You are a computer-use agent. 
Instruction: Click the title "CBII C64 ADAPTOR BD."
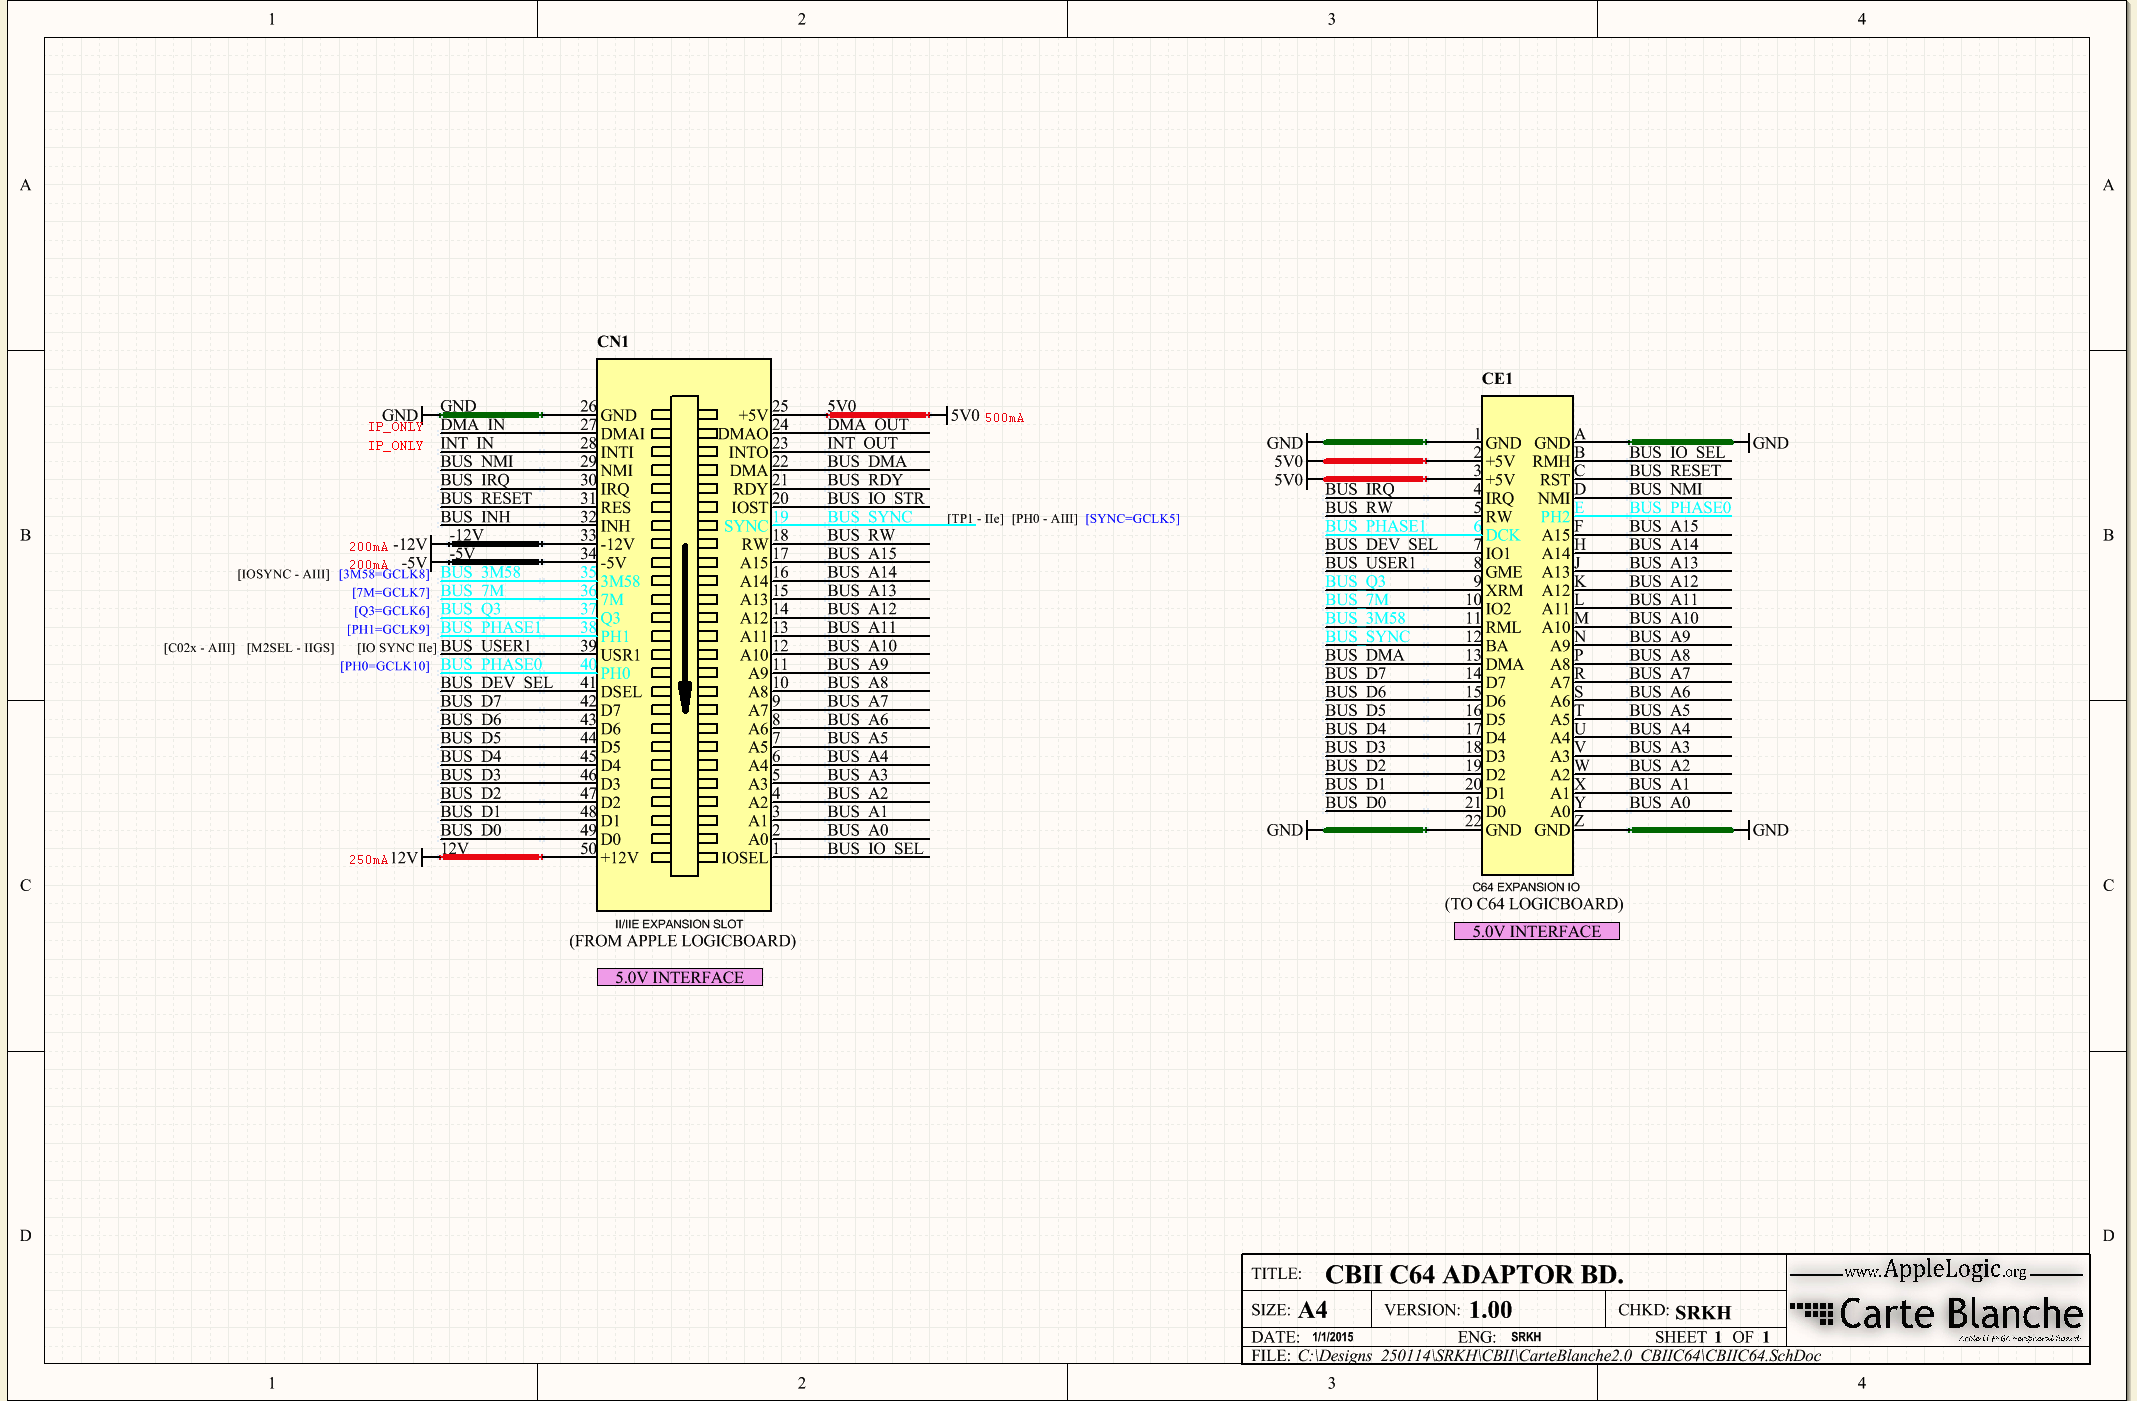1474,1274
